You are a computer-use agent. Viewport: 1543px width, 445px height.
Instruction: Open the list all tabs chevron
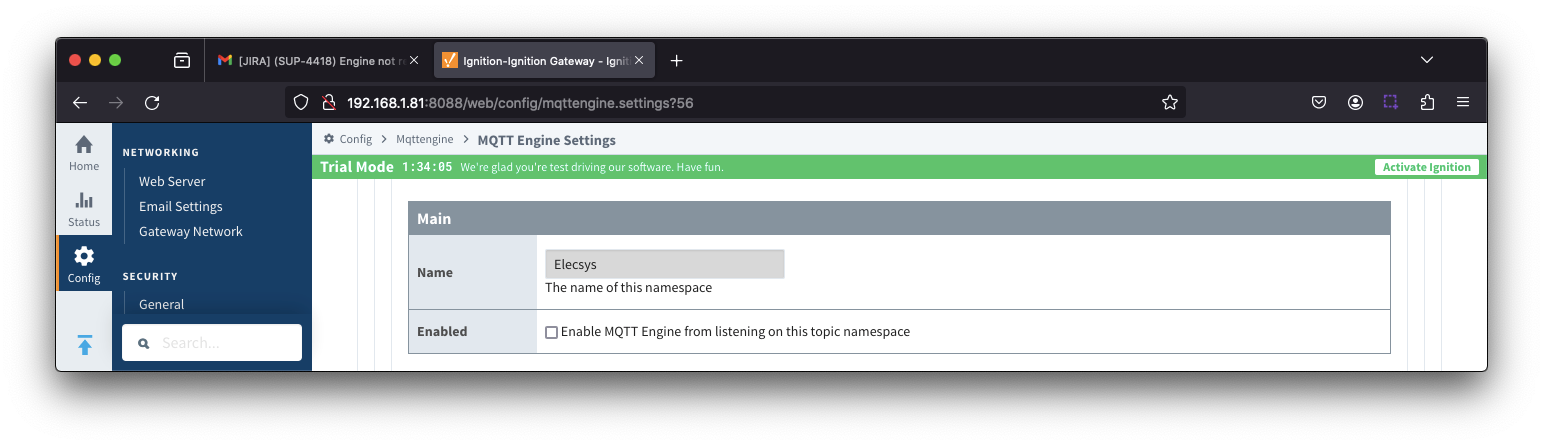tap(1427, 60)
